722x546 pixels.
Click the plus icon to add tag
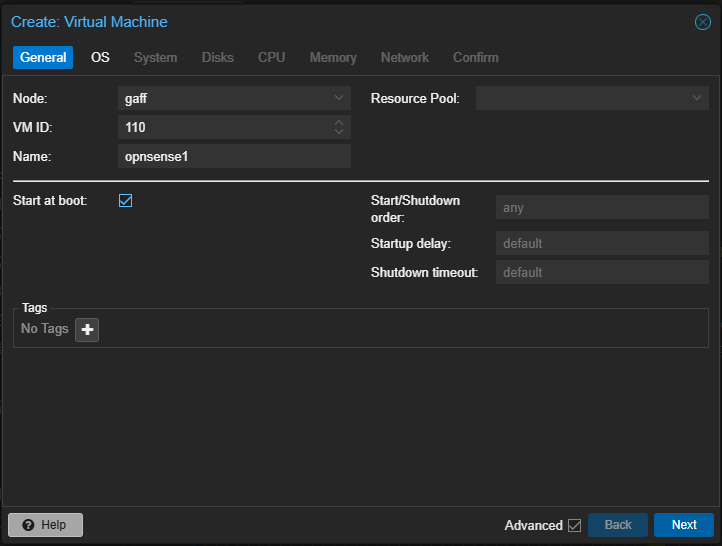click(x=87, y=329)
